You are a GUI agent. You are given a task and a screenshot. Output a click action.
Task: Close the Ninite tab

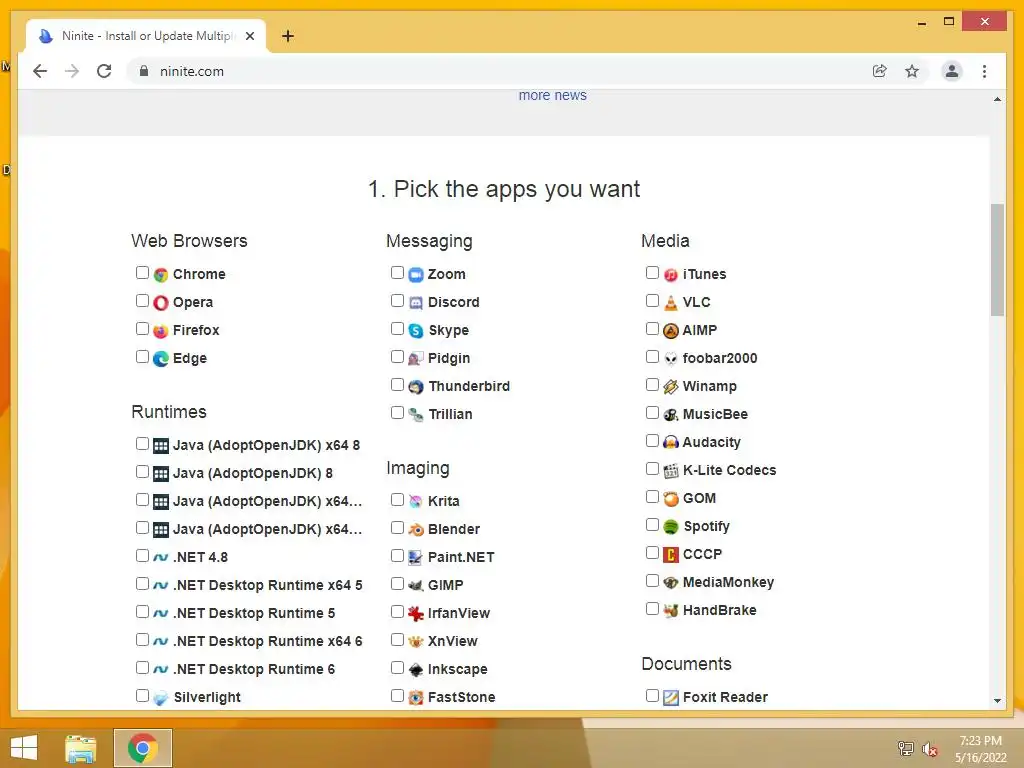click(x=249, y=36)
